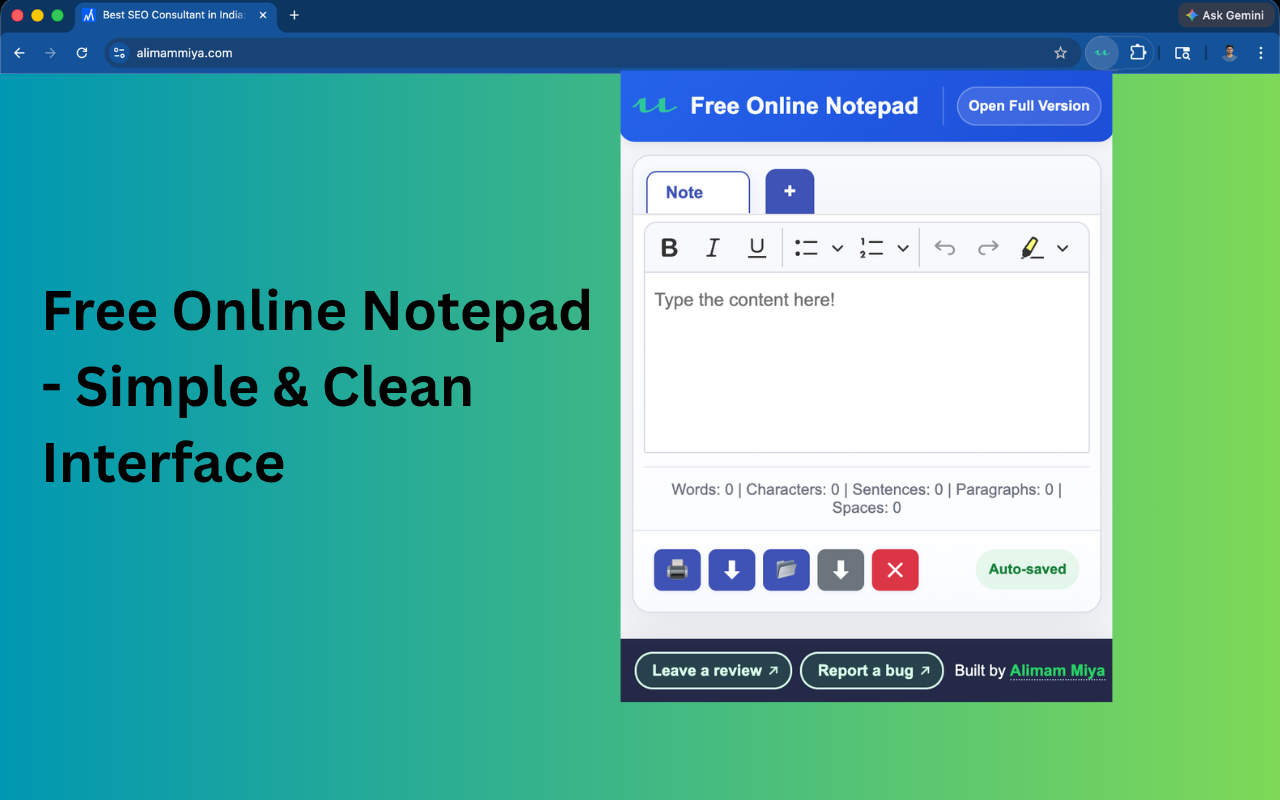Viewport: 1280px width, 800px height.
Task: Reload the current page
Action: click(x=82, y=53)
